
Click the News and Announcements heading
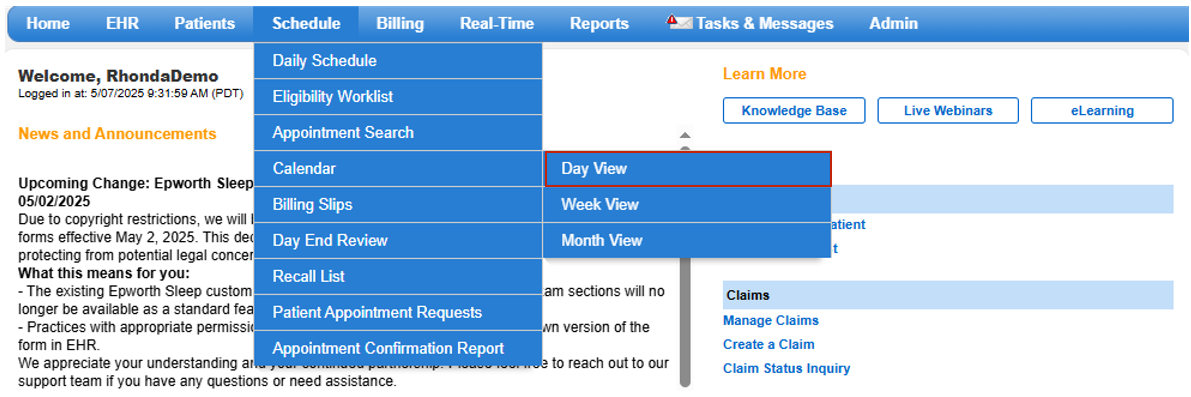[x=118, y=134]
